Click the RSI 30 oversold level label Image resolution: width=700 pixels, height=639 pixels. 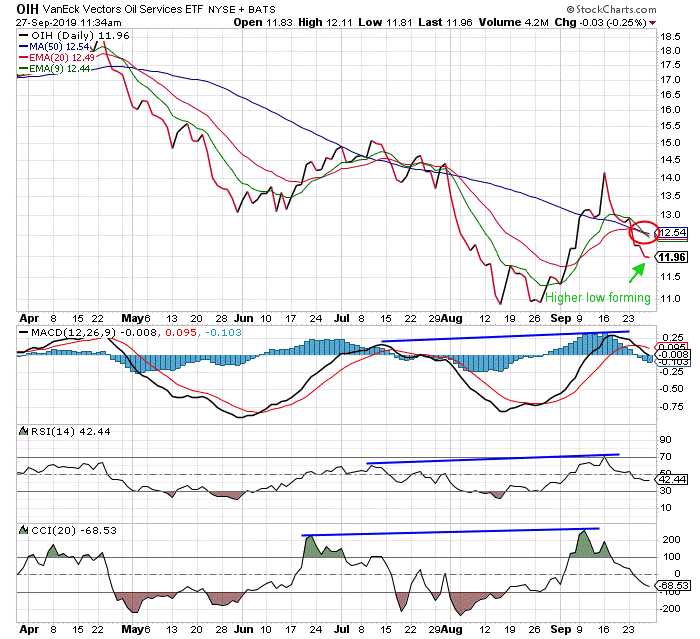coord(666,491)
